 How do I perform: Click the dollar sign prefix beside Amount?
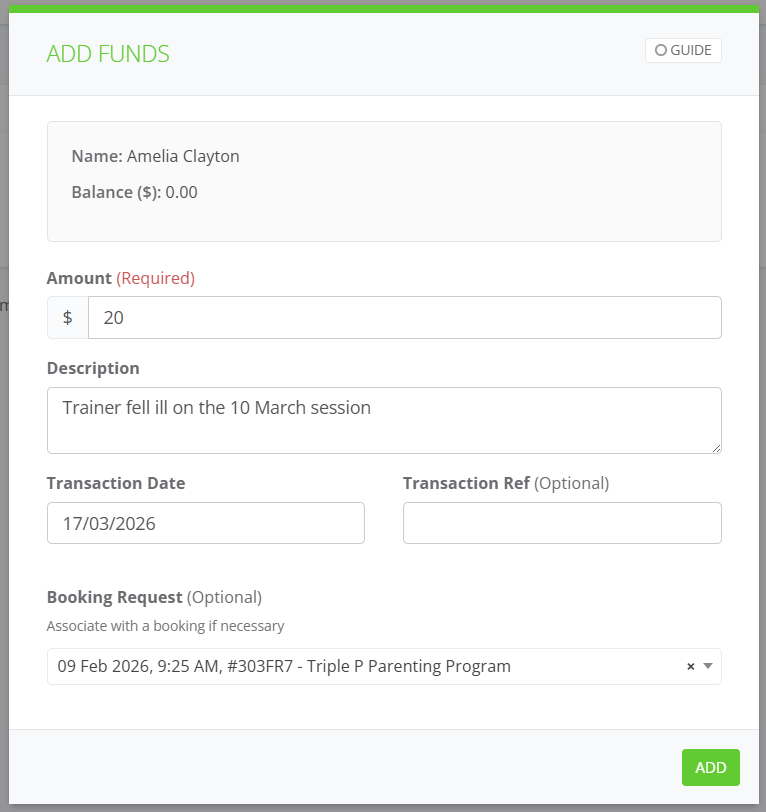click(68, 318)
